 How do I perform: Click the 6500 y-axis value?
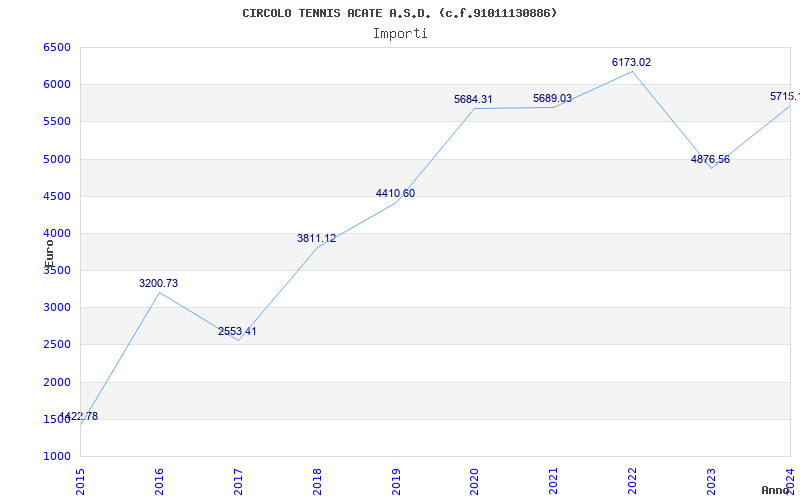[x=57, y=47]
